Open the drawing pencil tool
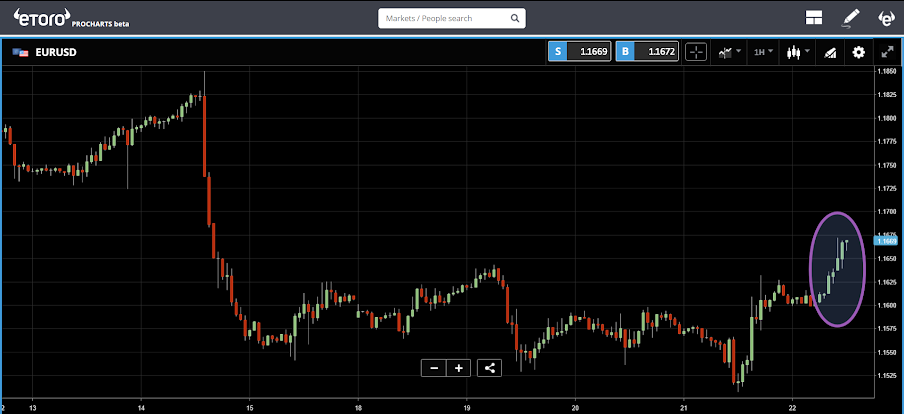Viewport: 904px width, 414px height. 850,18
